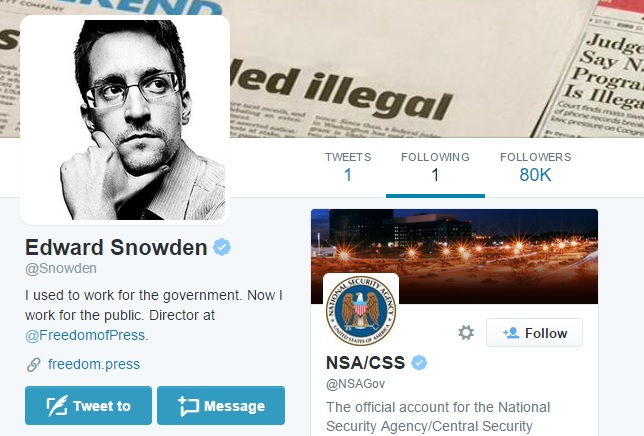644x436 pixels.
Task: Select the Tweets tab
Action: click(348, 168)
